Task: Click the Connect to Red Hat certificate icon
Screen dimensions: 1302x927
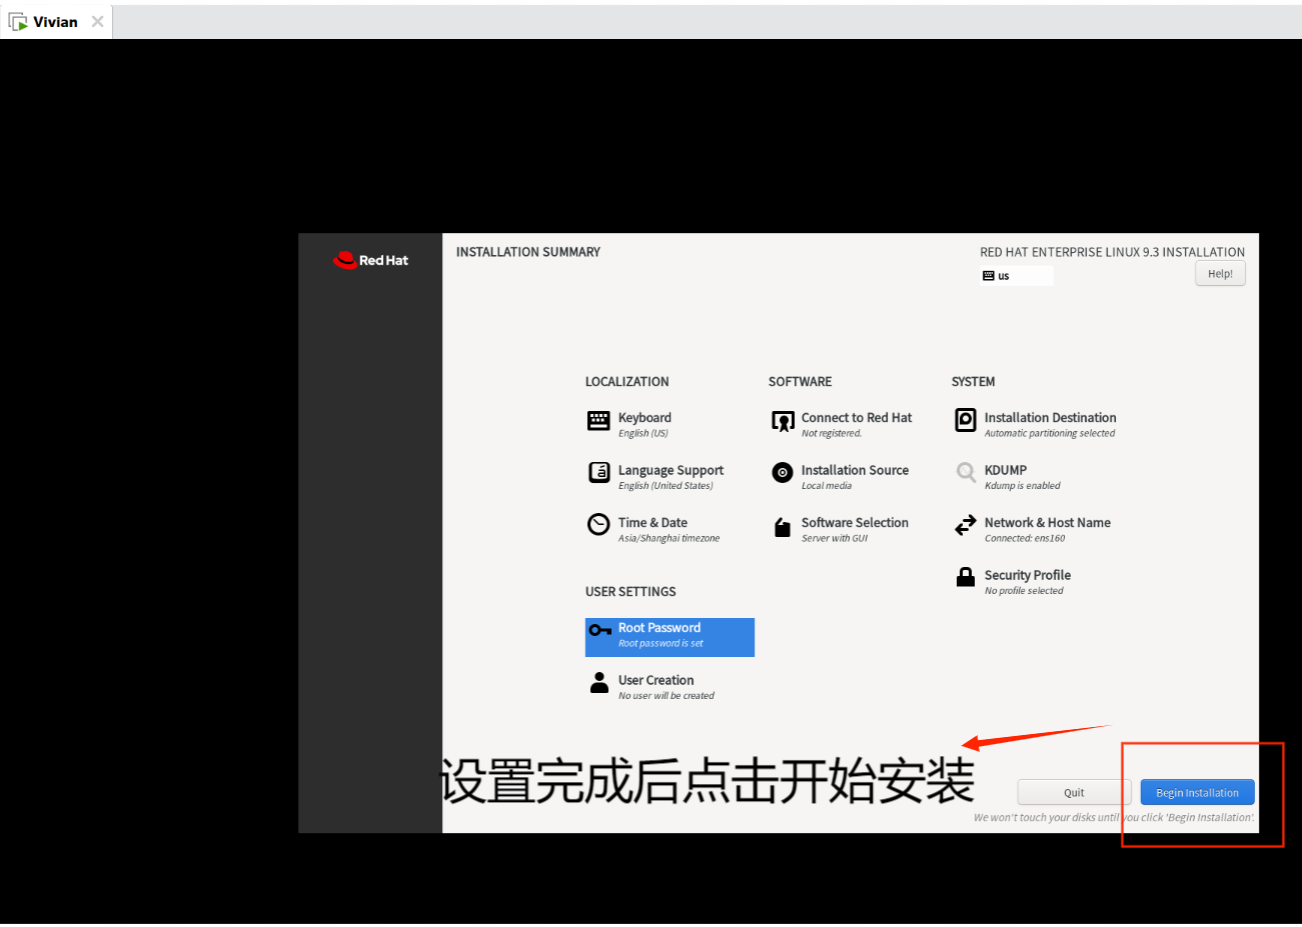Action: point(782,421)
